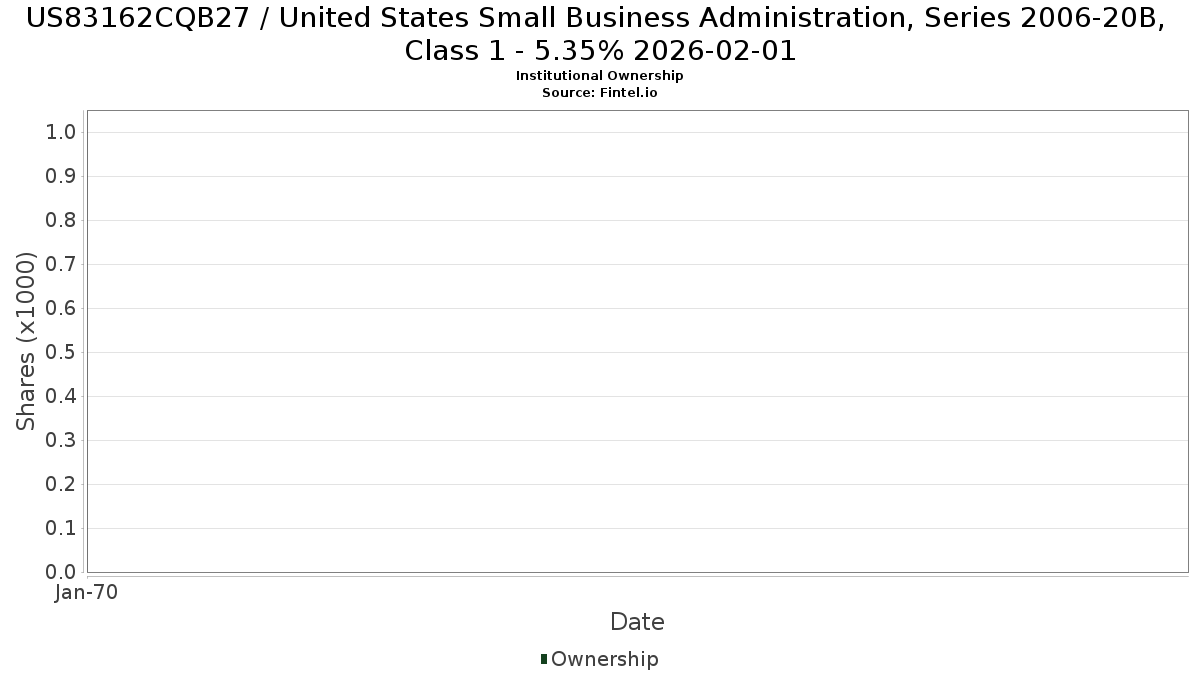
Task: Click the chart title with US83162CQB27
Action: coord(600,34)
